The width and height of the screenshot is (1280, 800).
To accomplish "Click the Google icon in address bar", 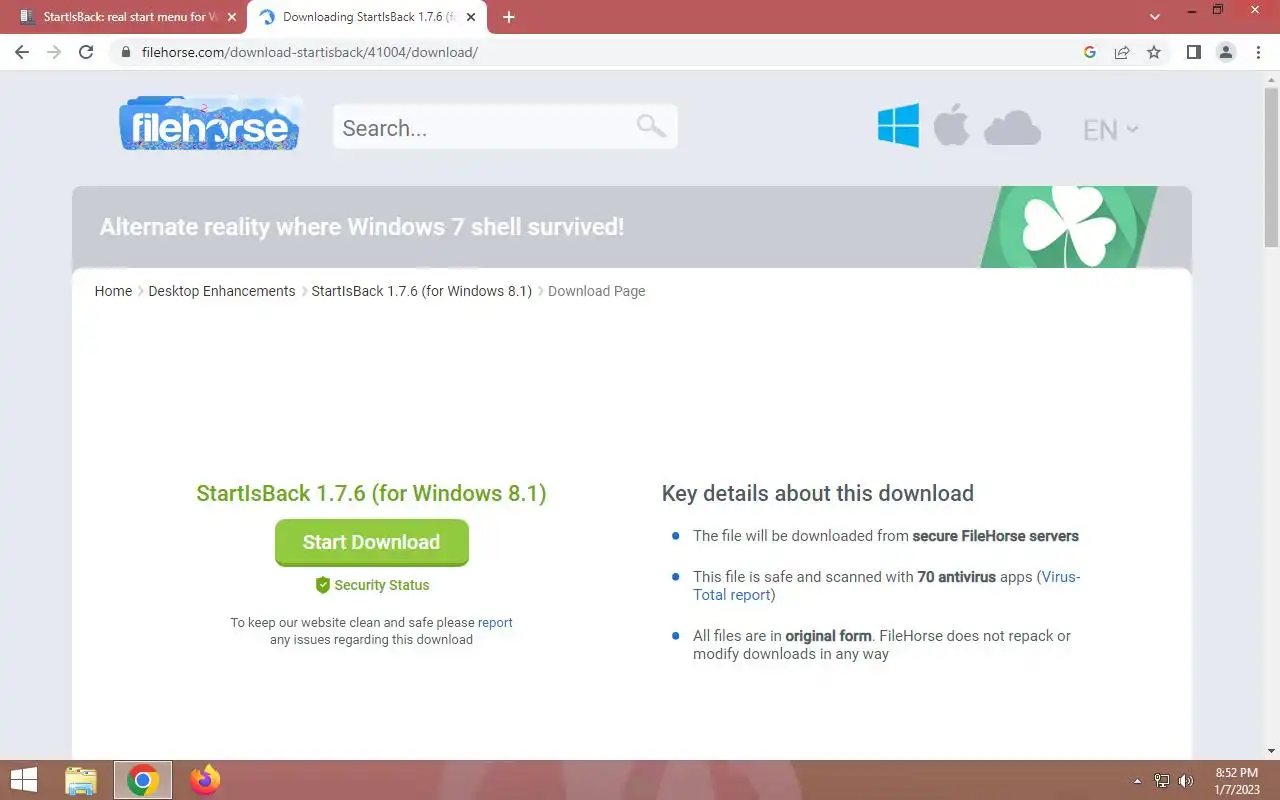I will pyautogui.click(x=1090, y=52).
